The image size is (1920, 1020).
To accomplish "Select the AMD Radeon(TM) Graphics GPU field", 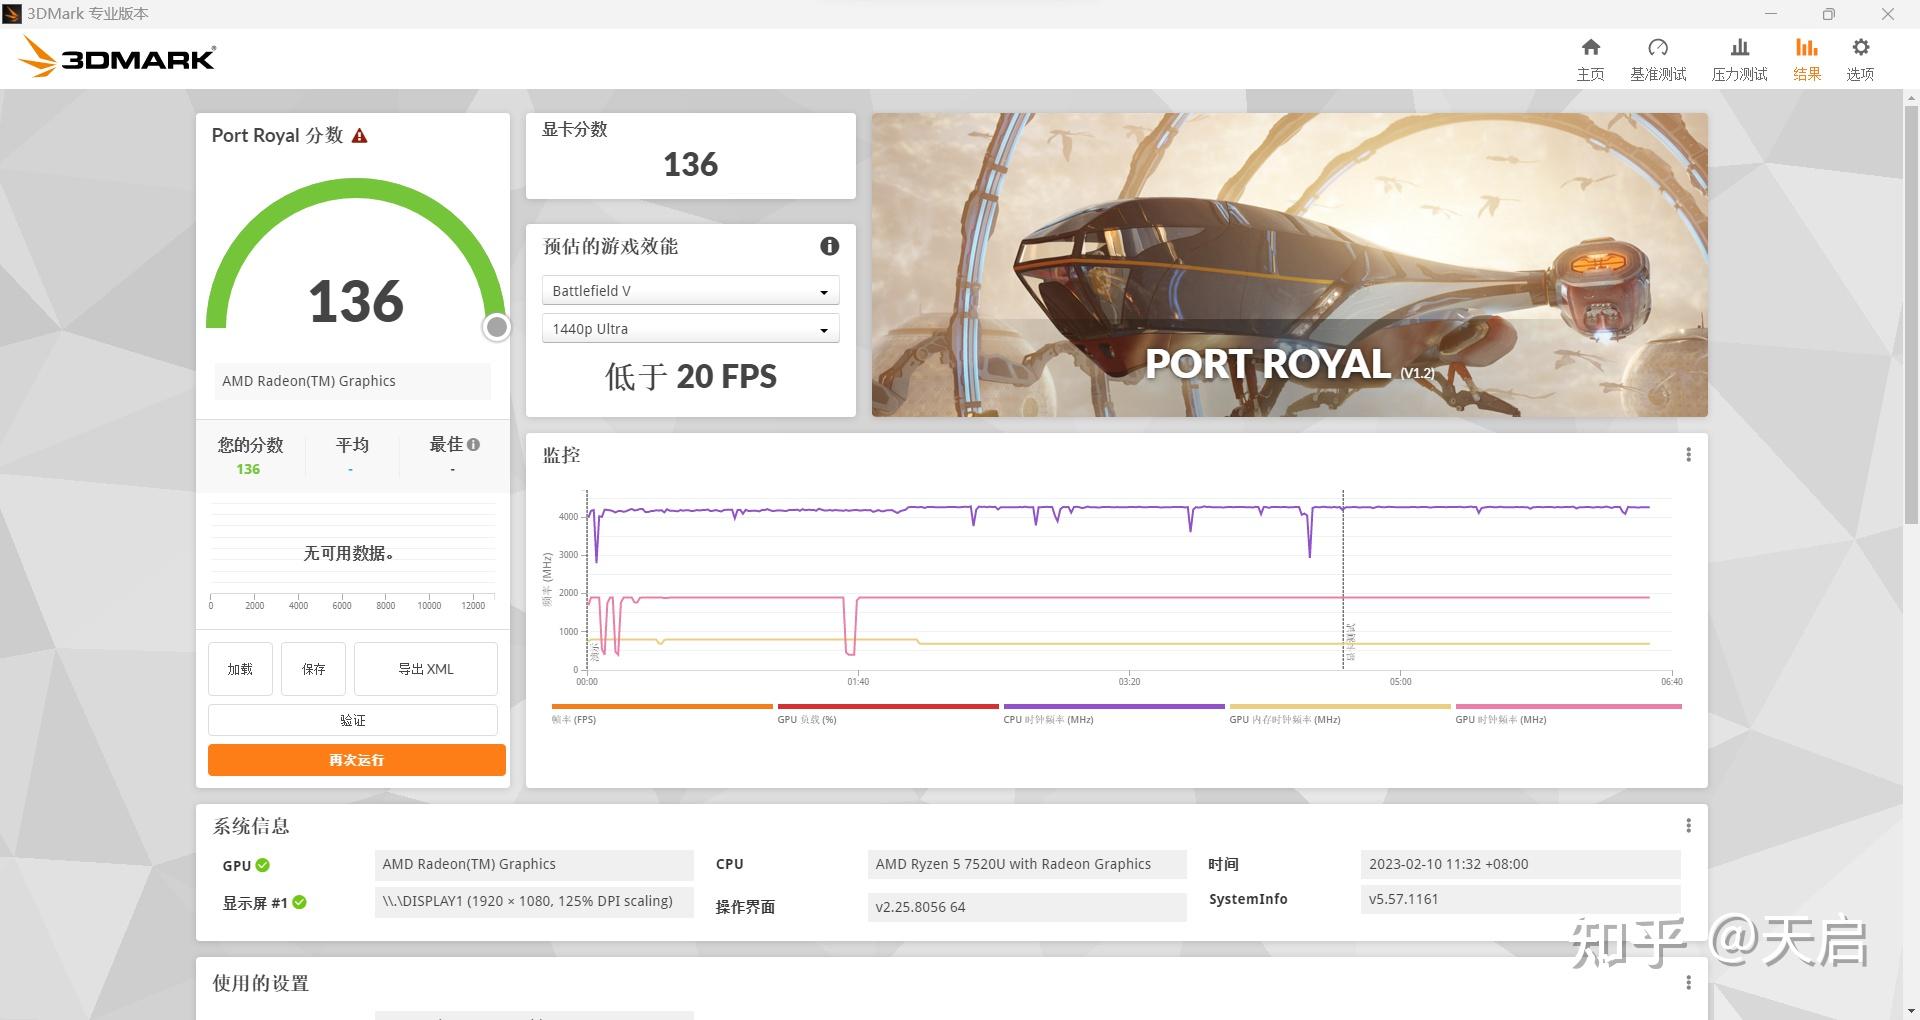I will pyautogui.click(x=534, y=864).
